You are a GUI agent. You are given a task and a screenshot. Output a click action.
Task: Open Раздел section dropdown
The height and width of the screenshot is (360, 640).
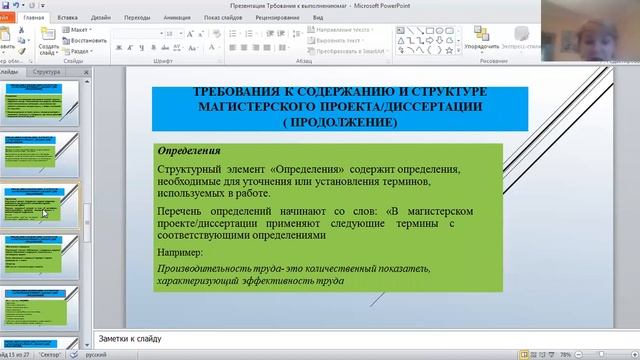(x=78, y=51)
